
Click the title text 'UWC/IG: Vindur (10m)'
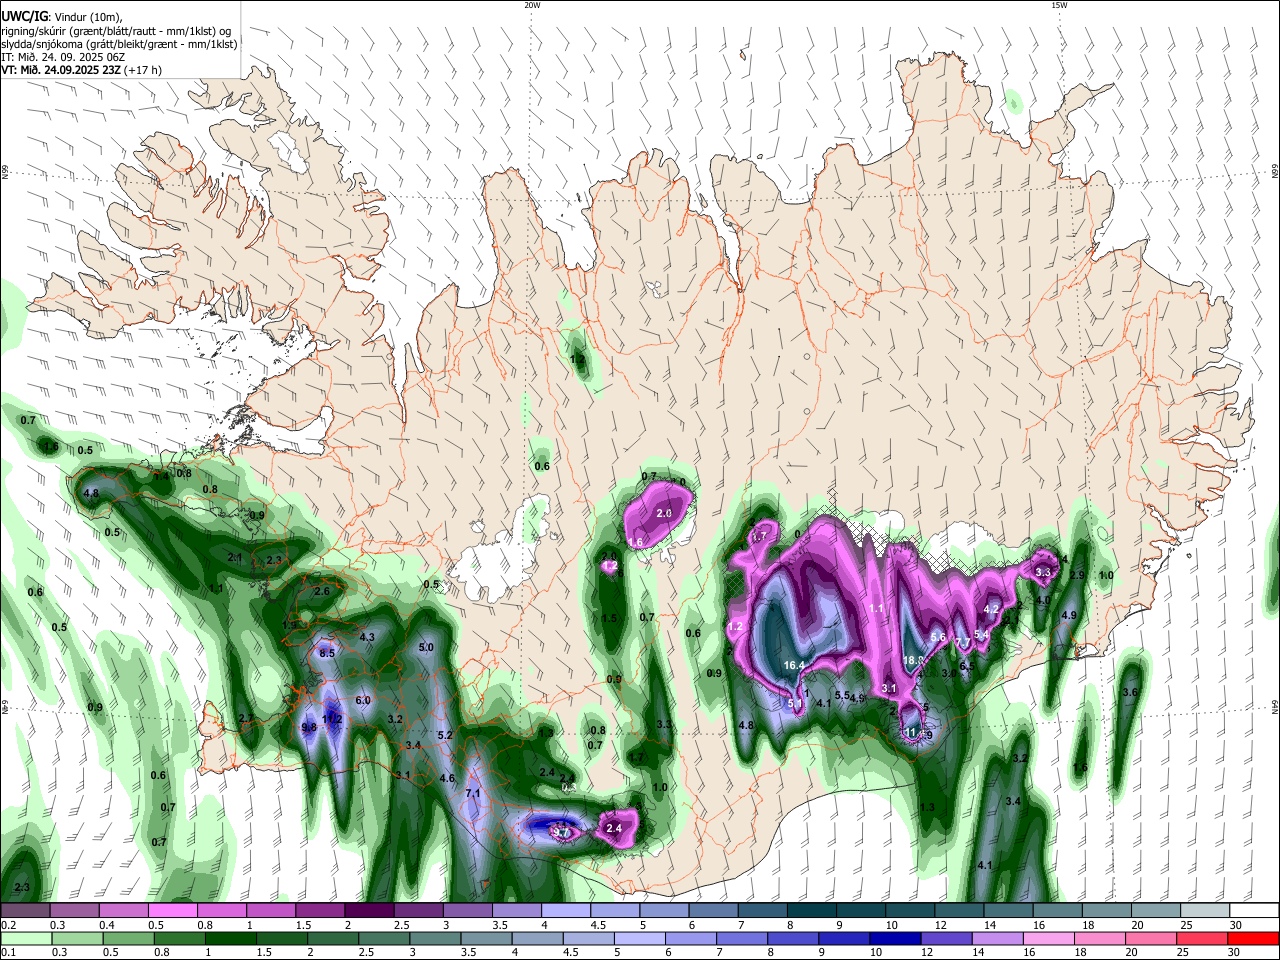click(x=59, y=17)
